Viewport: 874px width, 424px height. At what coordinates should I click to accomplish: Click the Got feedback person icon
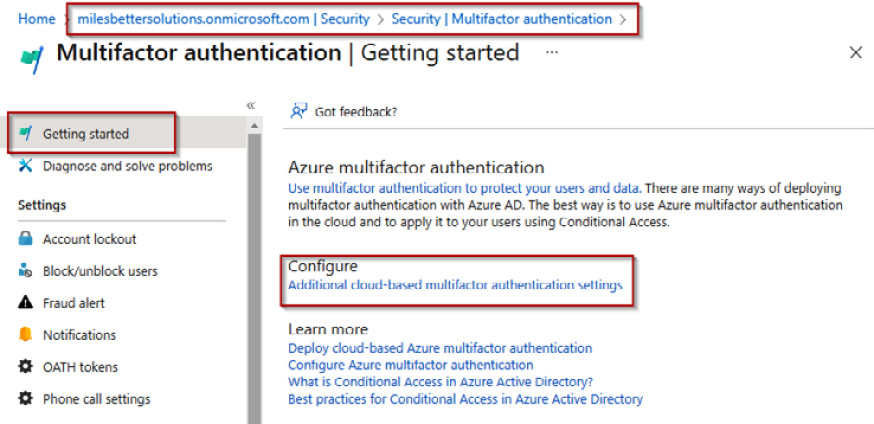click(299, 111)
